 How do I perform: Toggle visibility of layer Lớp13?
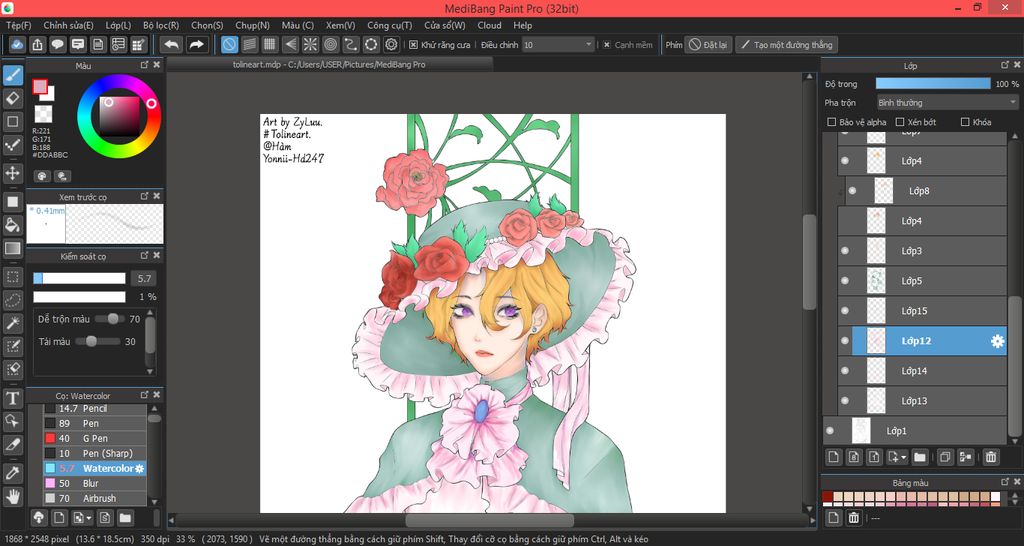845,401
